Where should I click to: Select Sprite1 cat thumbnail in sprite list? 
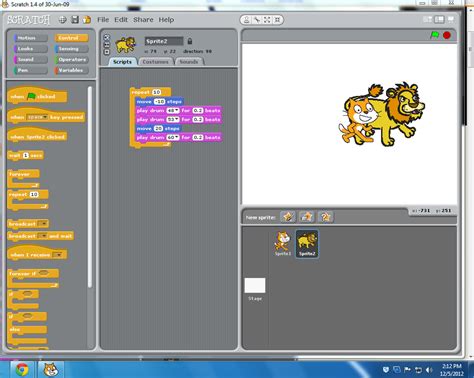tap(283, 244)
